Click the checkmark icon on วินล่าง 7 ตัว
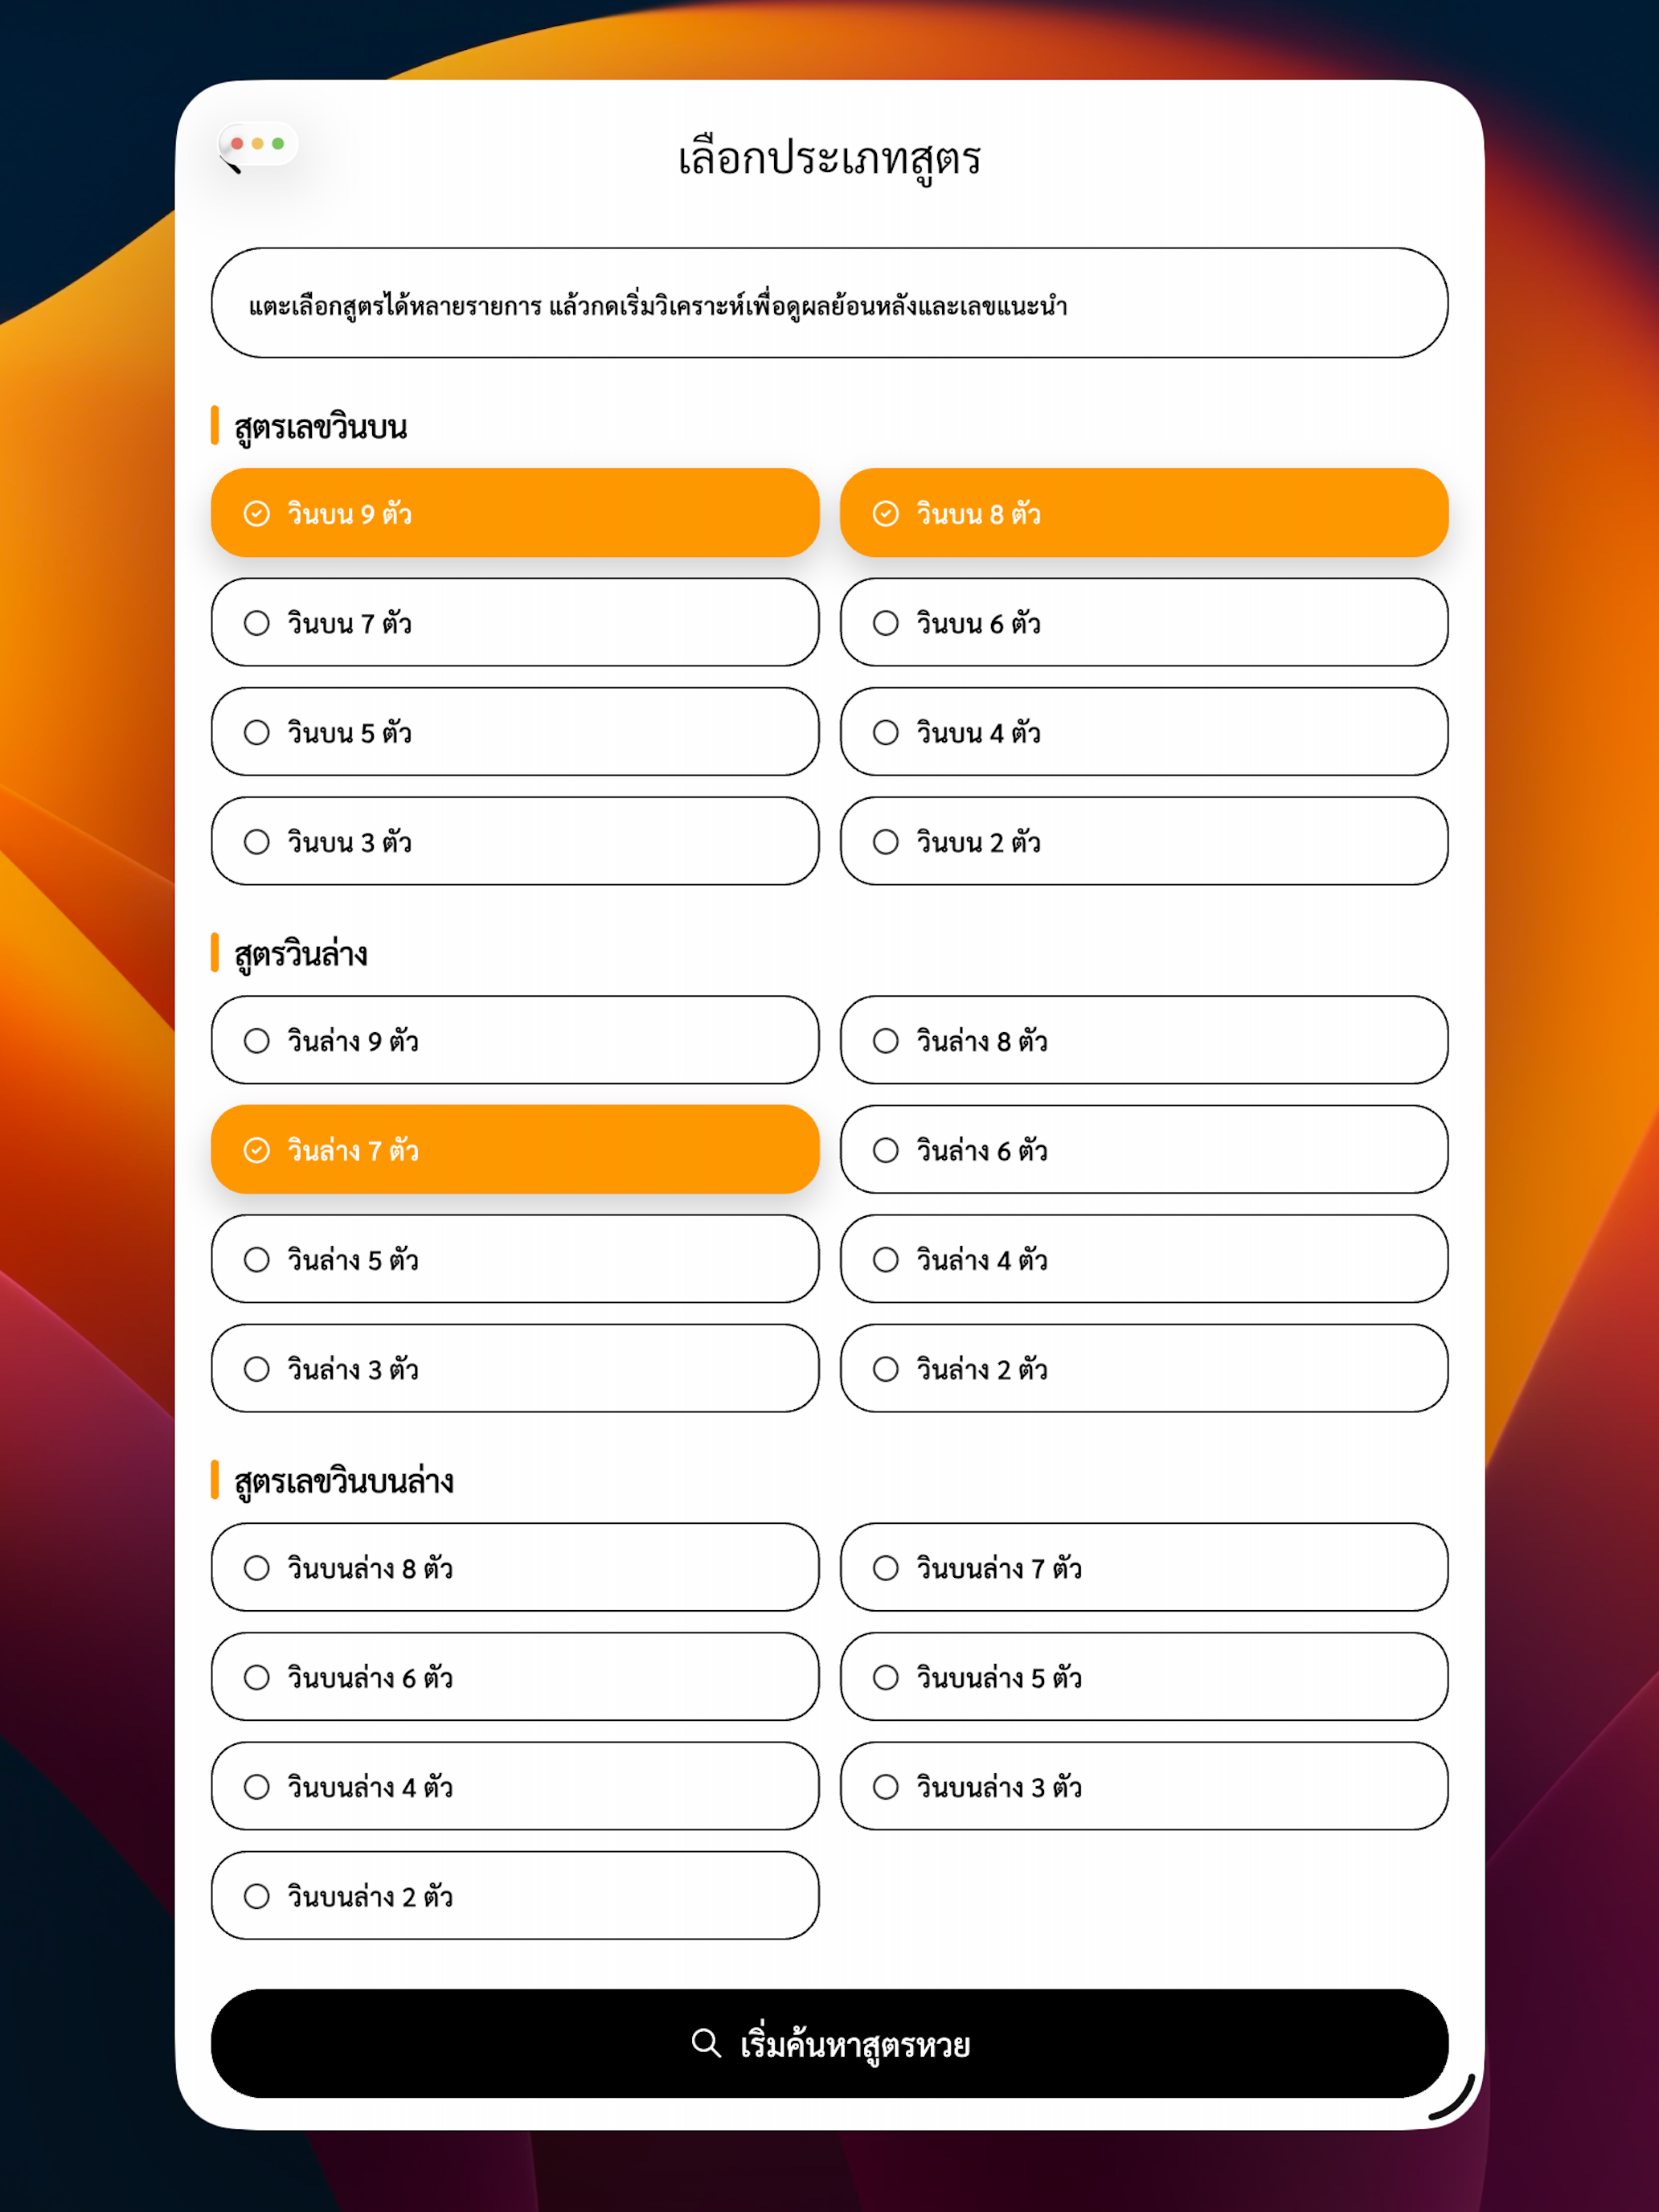 257,1150
